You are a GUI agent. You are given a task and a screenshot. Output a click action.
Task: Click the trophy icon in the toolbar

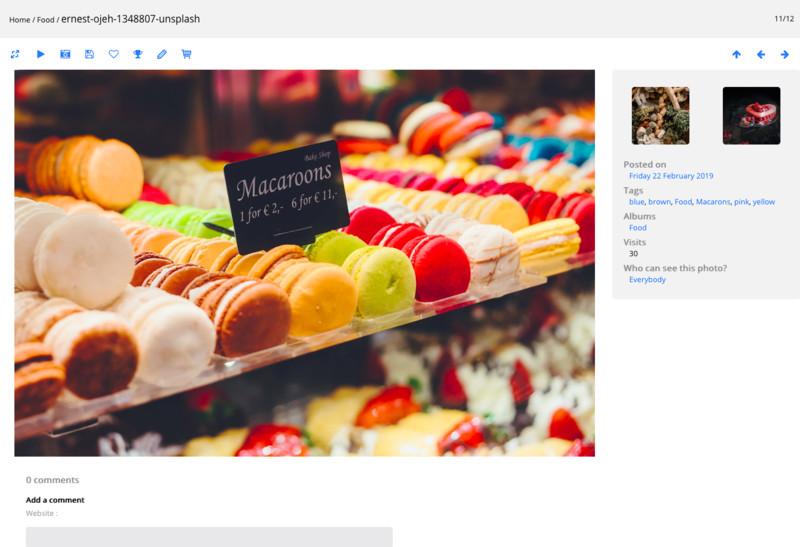pyautogui.click(x=138, y=54)
